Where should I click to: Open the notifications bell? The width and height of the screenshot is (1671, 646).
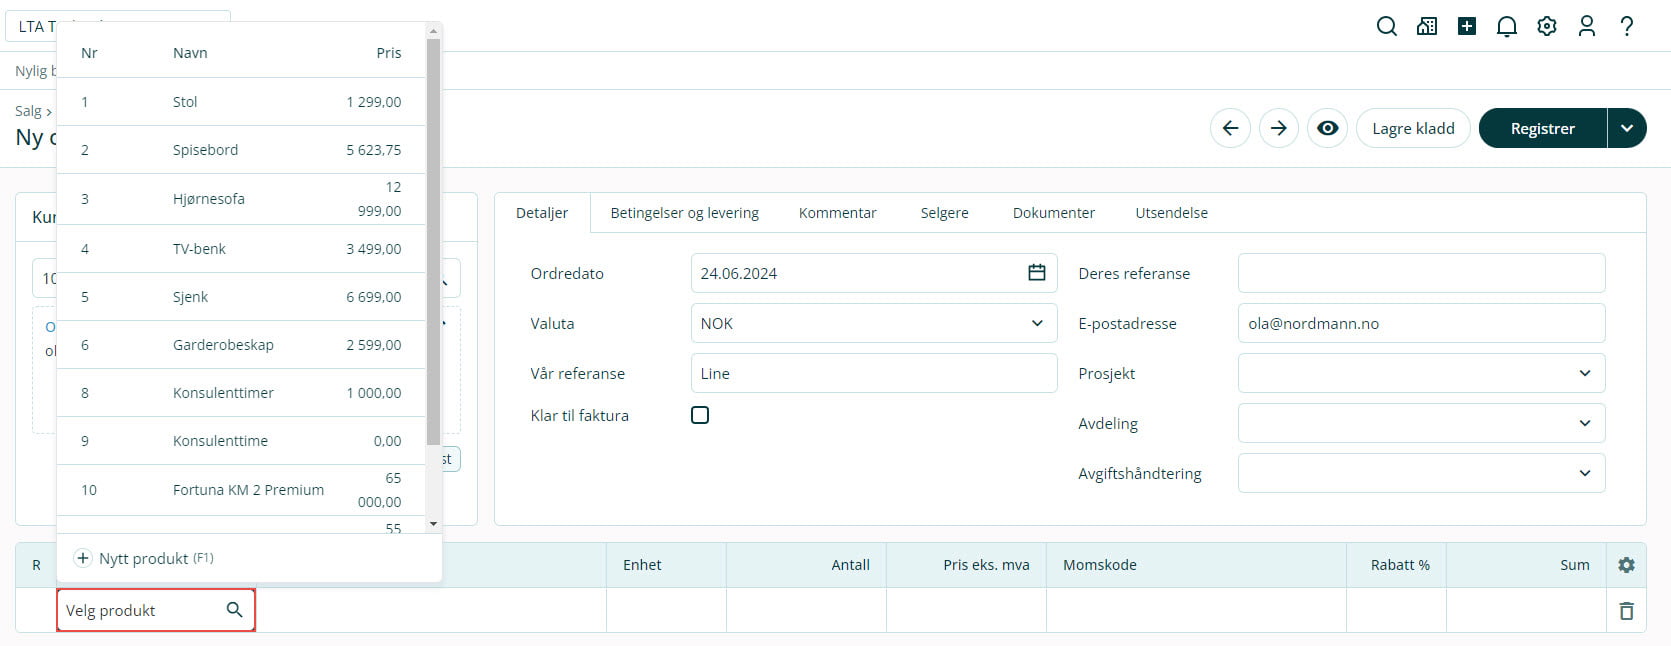point(1507,27)
